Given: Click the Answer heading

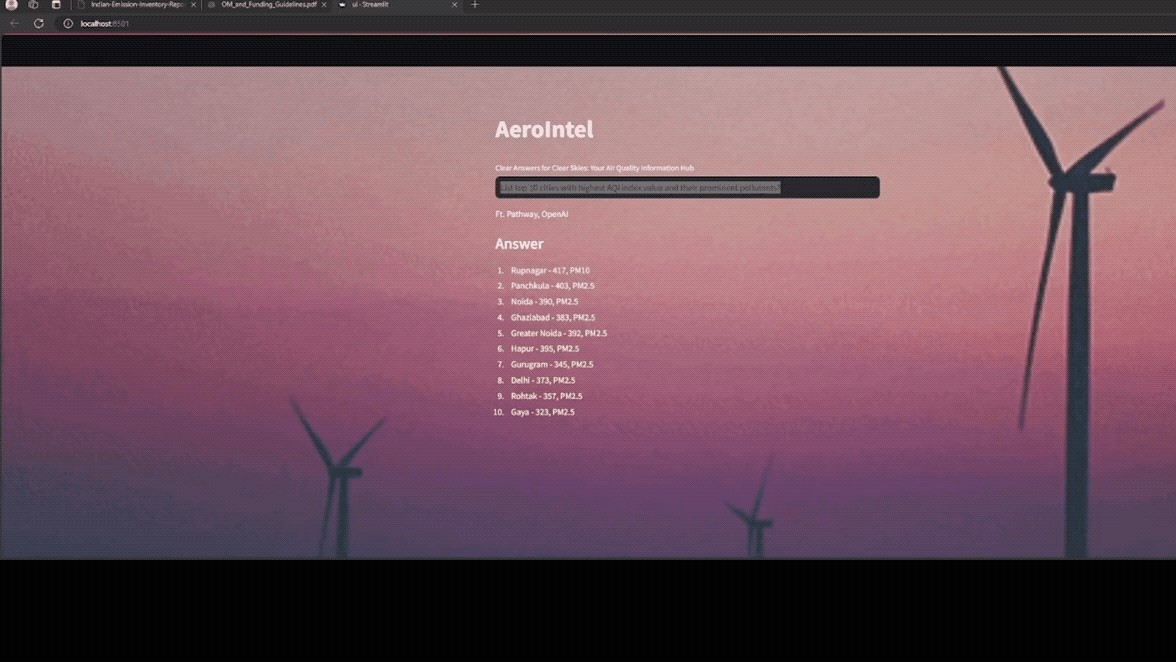Looking at the screenshot, I should pos(519,244).
